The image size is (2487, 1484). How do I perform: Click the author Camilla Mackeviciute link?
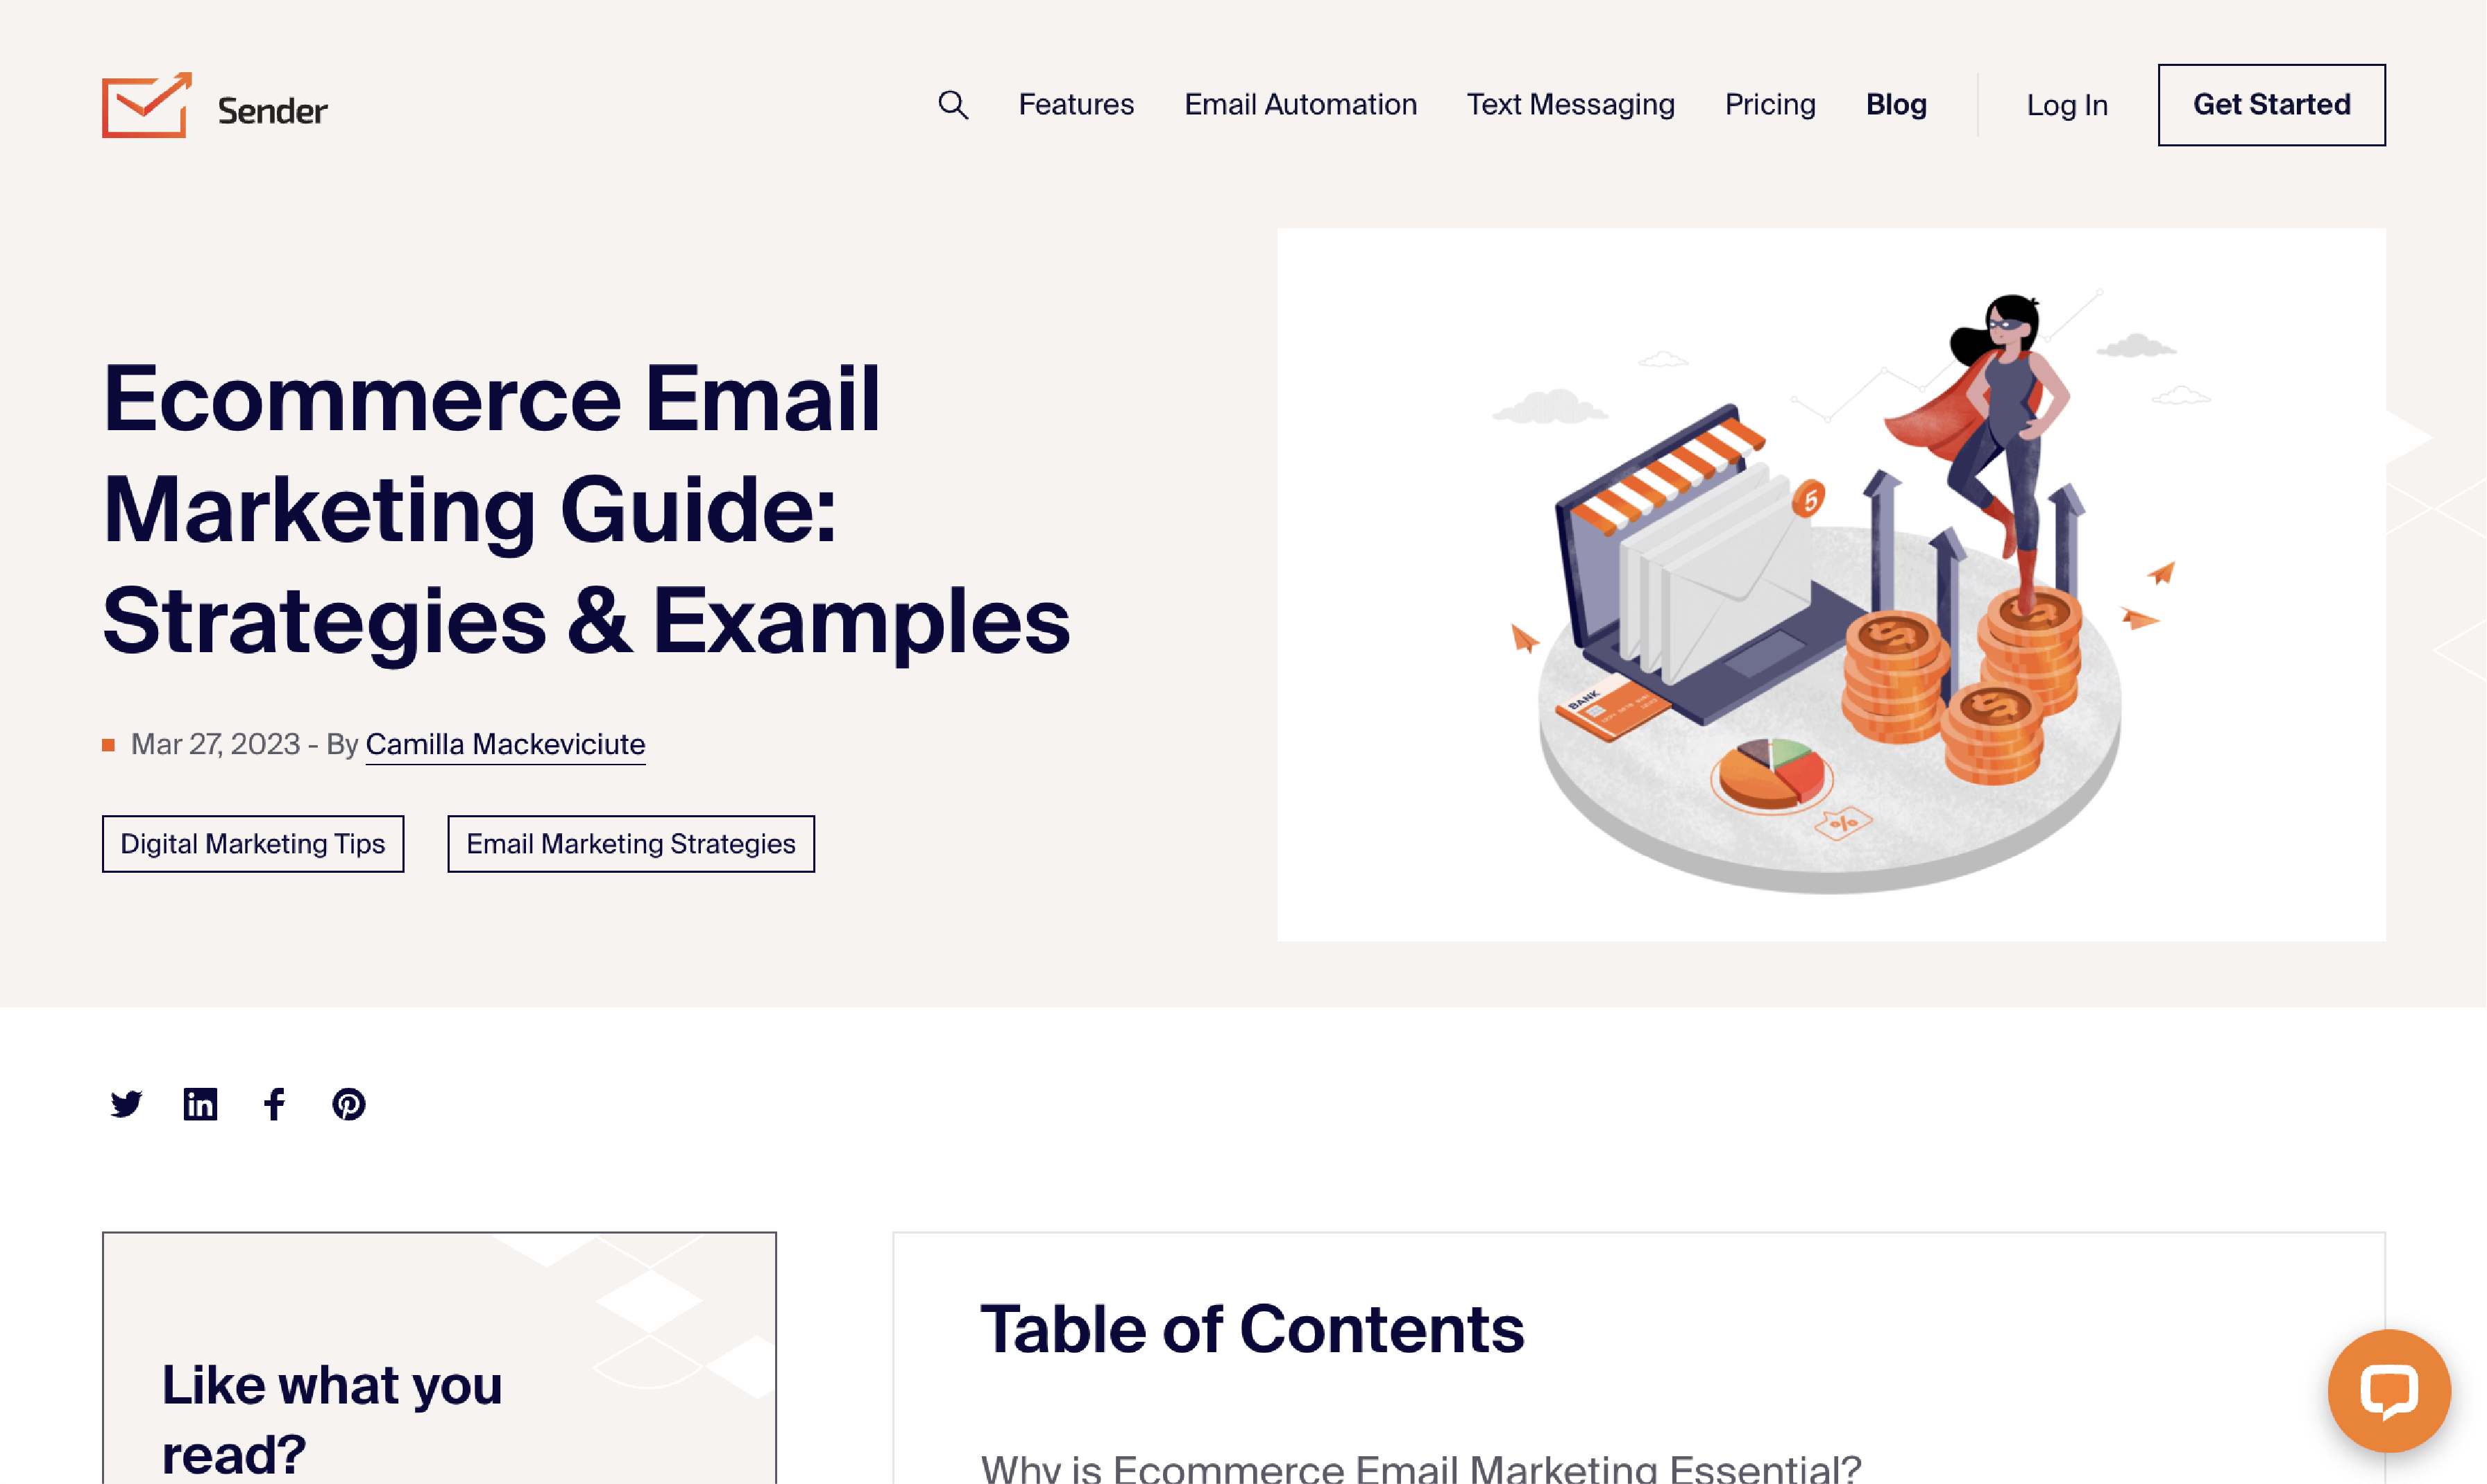[x=505, y=744]
